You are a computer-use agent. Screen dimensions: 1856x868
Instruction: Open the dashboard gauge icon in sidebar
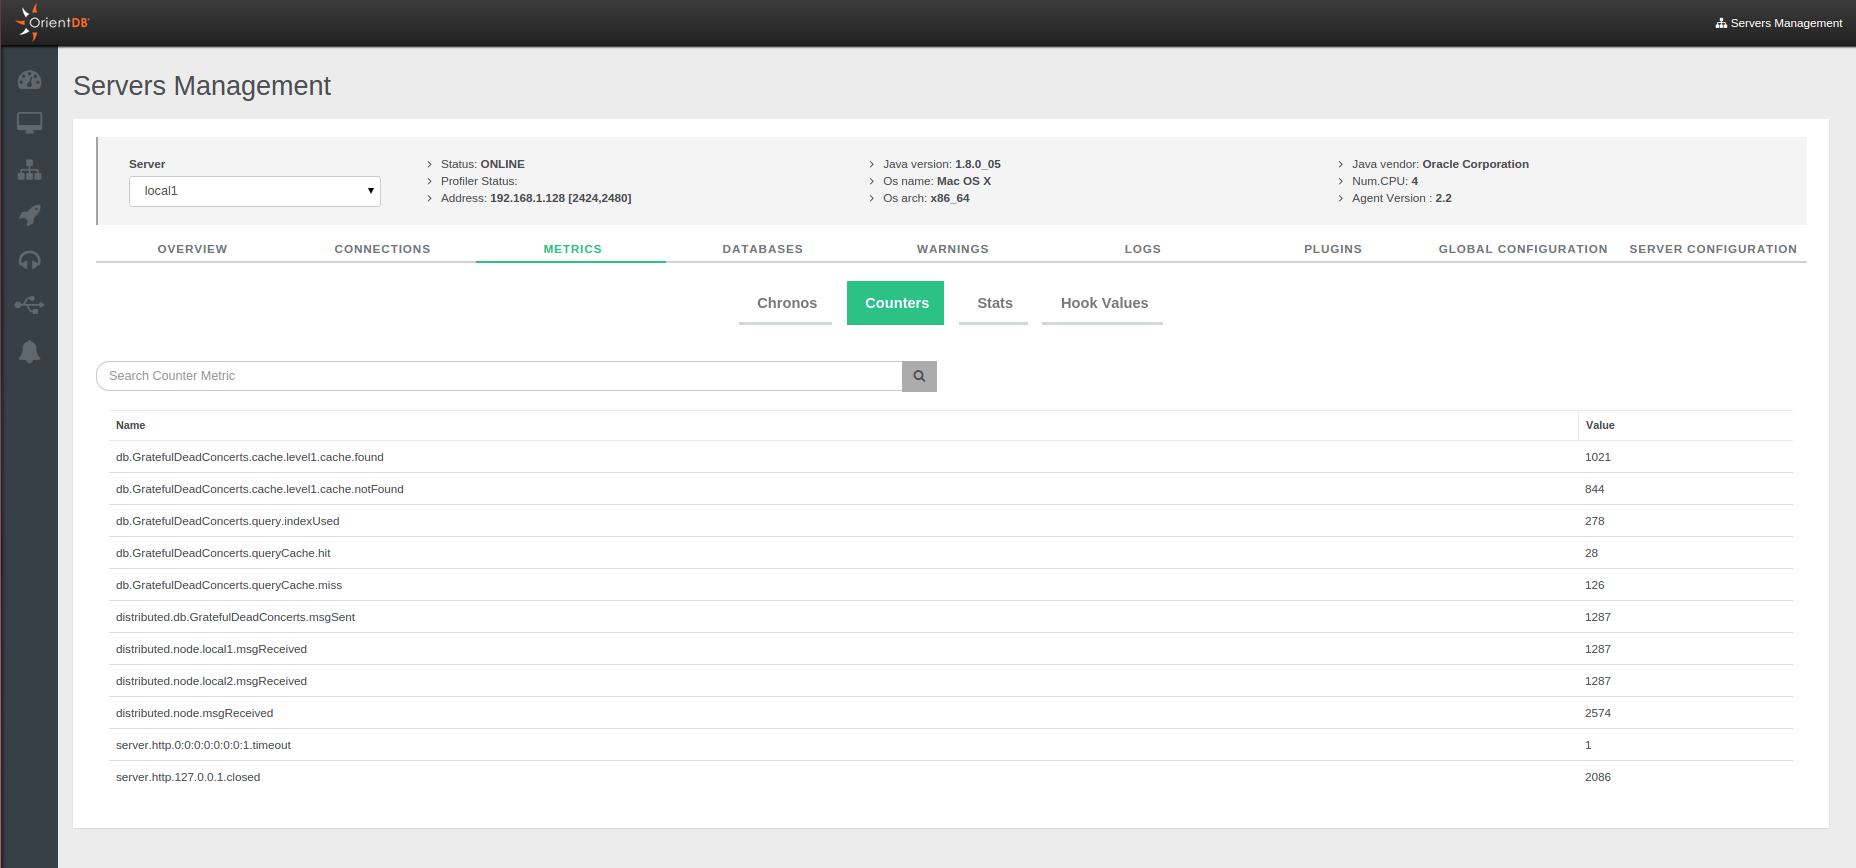29,80
